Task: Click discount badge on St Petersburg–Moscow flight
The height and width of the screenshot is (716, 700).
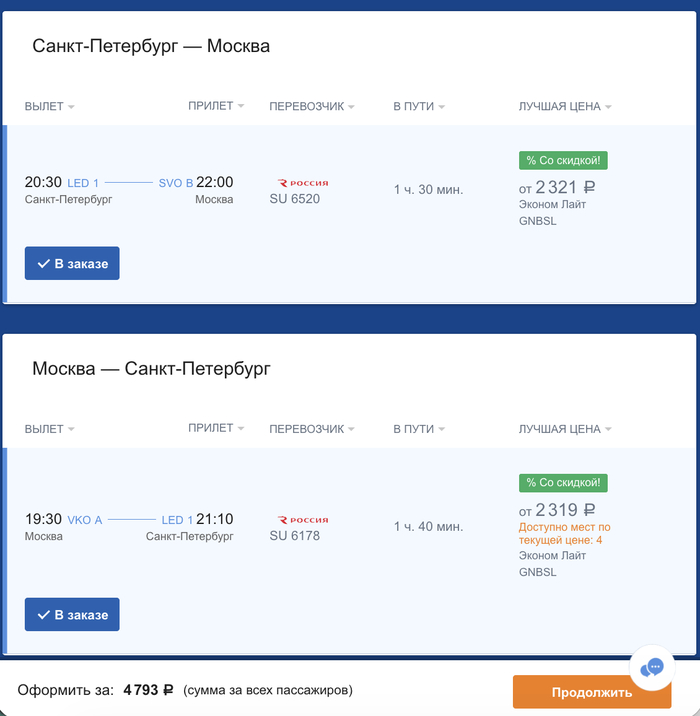Action: tap(563, 160)
